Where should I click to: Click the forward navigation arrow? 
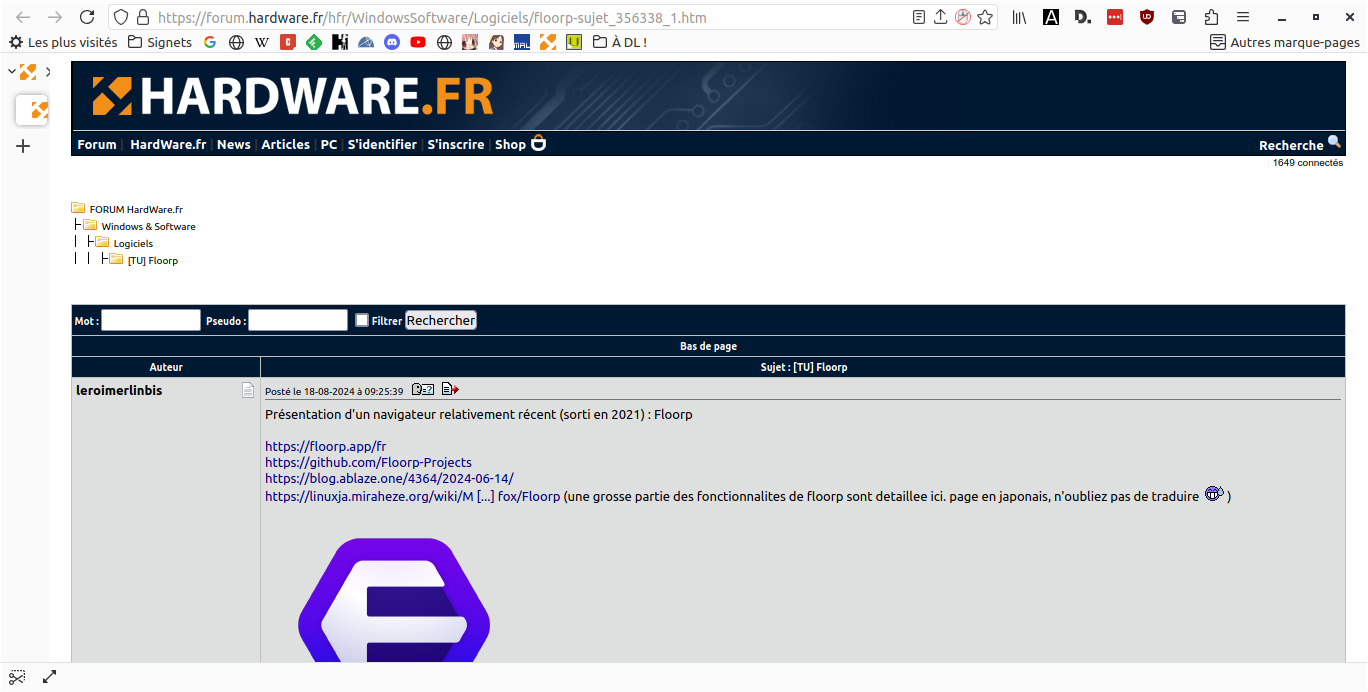point(55,17)
